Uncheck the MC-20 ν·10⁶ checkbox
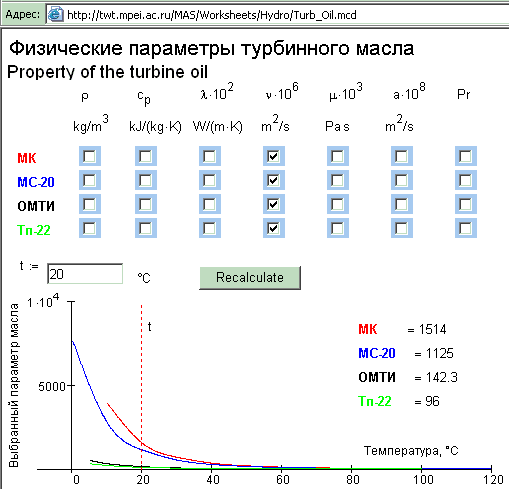This screenshot has height=489, width=509. pos(274,180)
